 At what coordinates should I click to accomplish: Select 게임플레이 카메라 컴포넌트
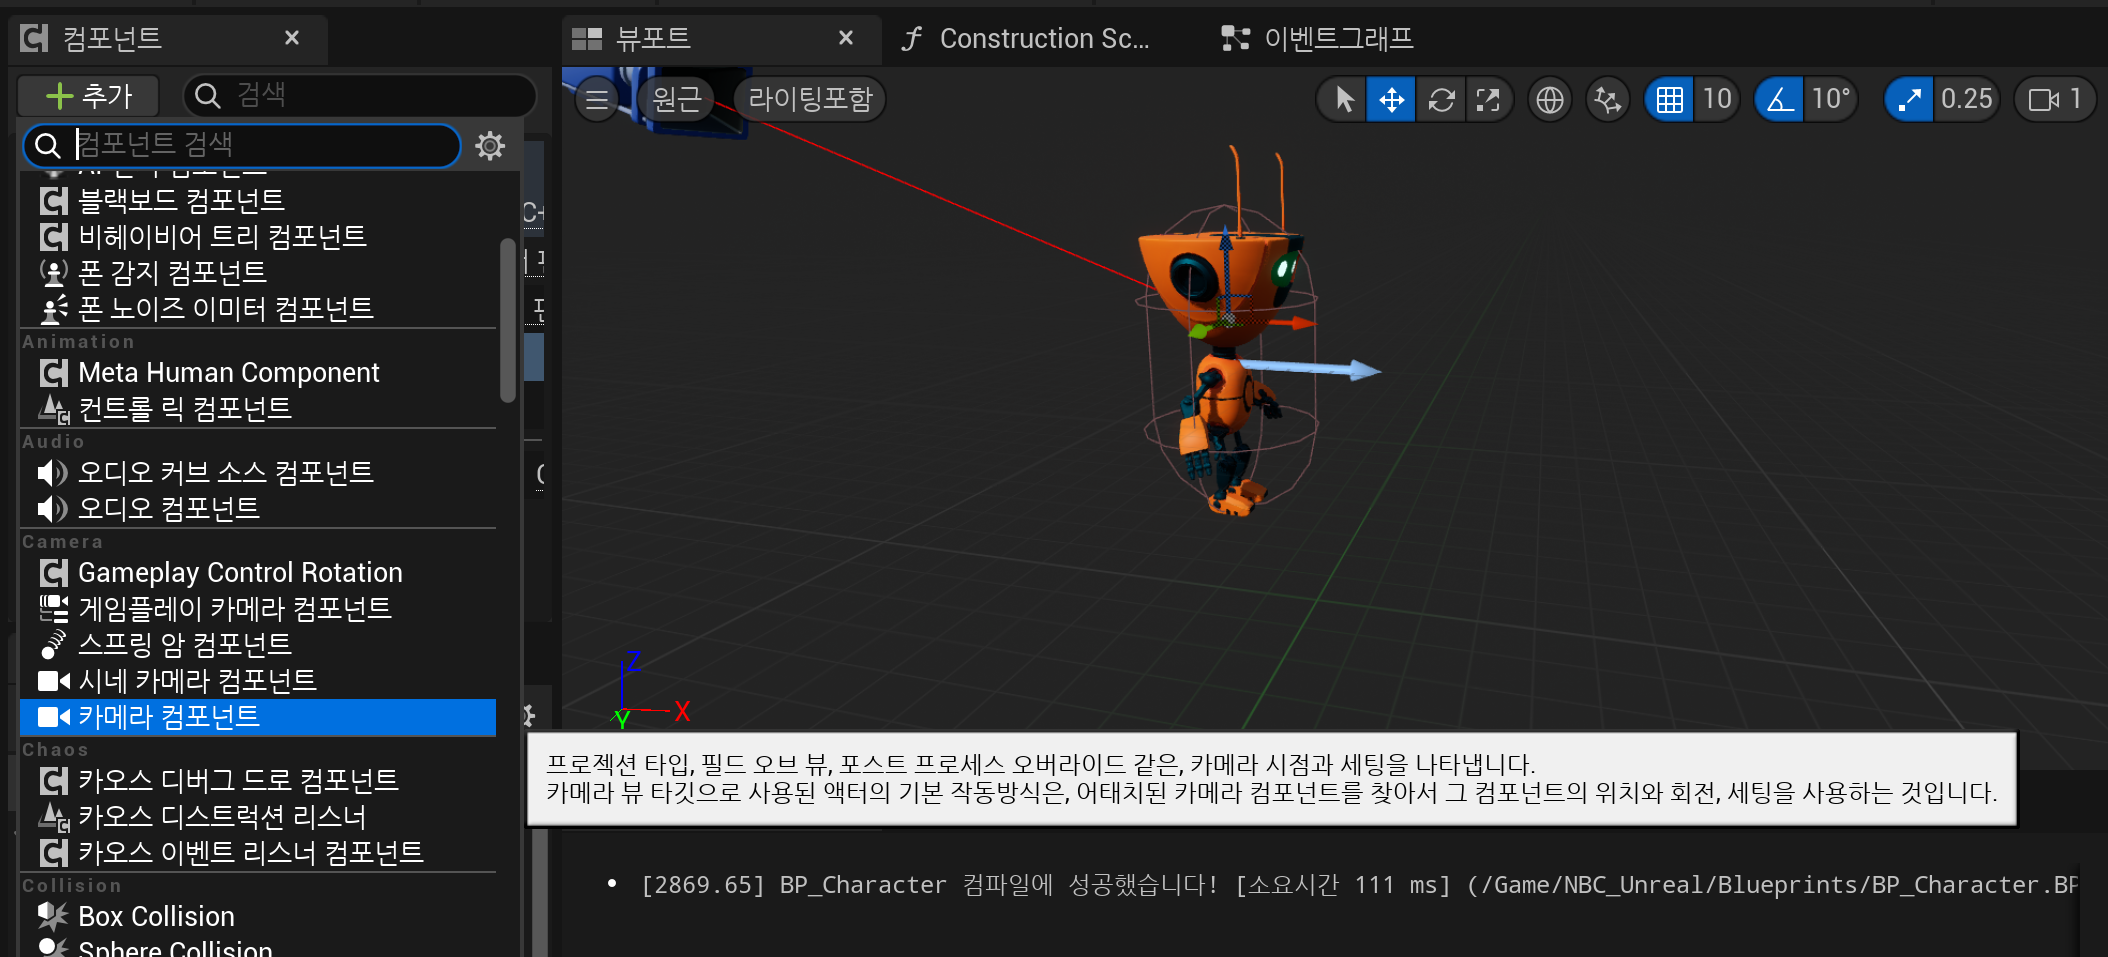[258, 608]
